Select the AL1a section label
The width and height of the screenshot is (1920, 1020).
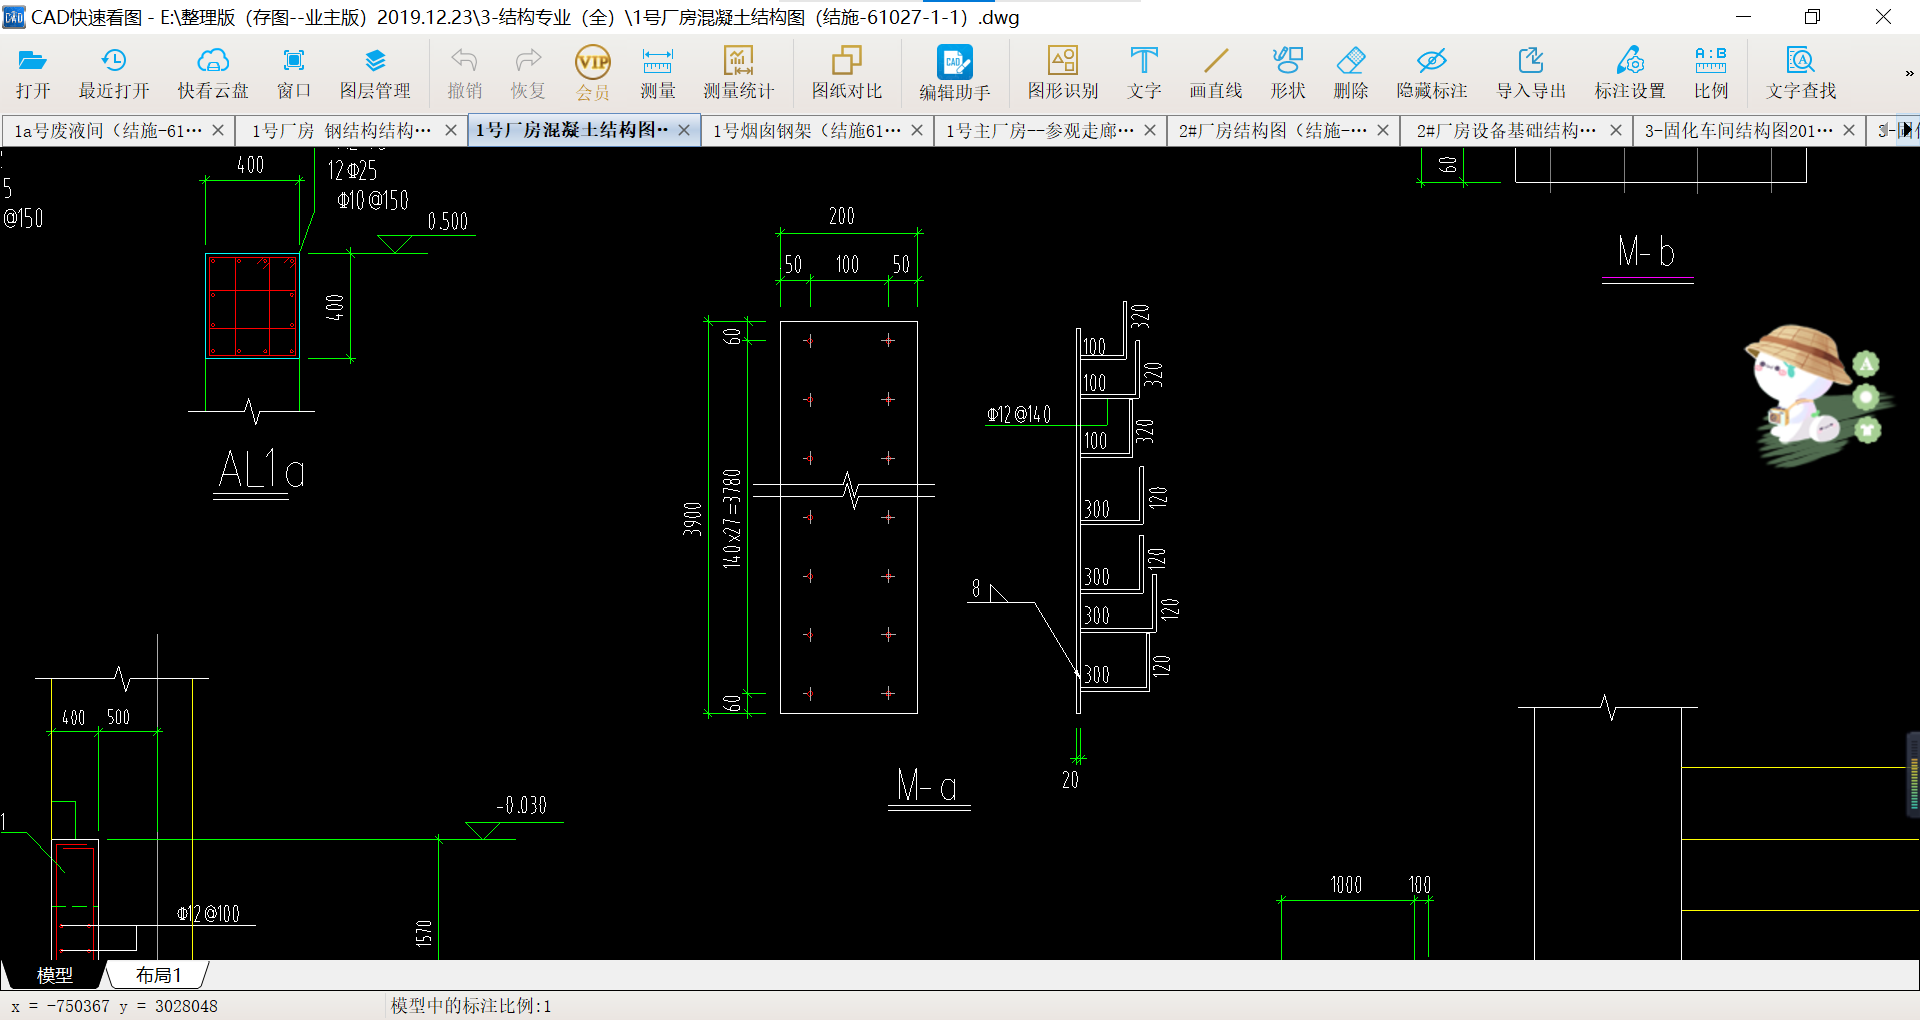click(261, 470)
